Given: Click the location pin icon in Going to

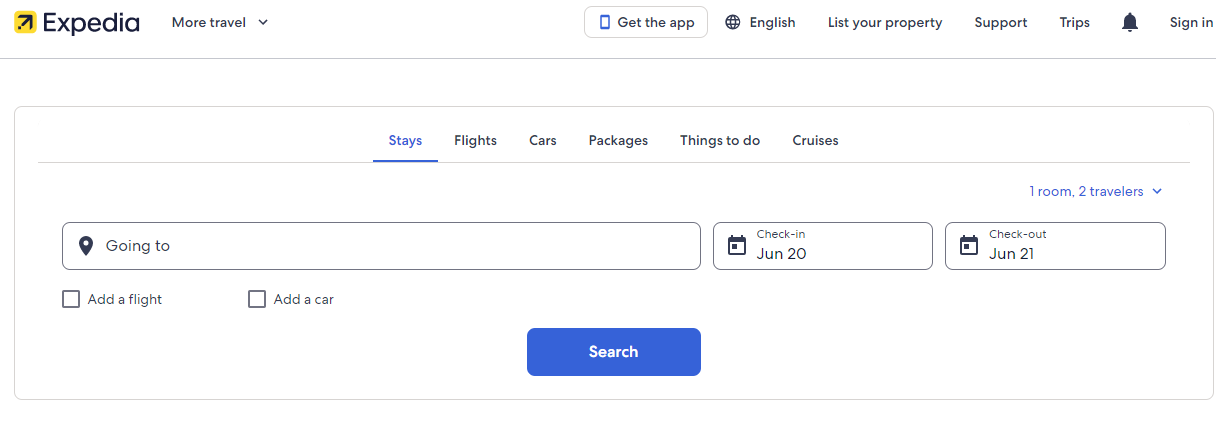Looking at the screenshot, I should tap(86, 246).
